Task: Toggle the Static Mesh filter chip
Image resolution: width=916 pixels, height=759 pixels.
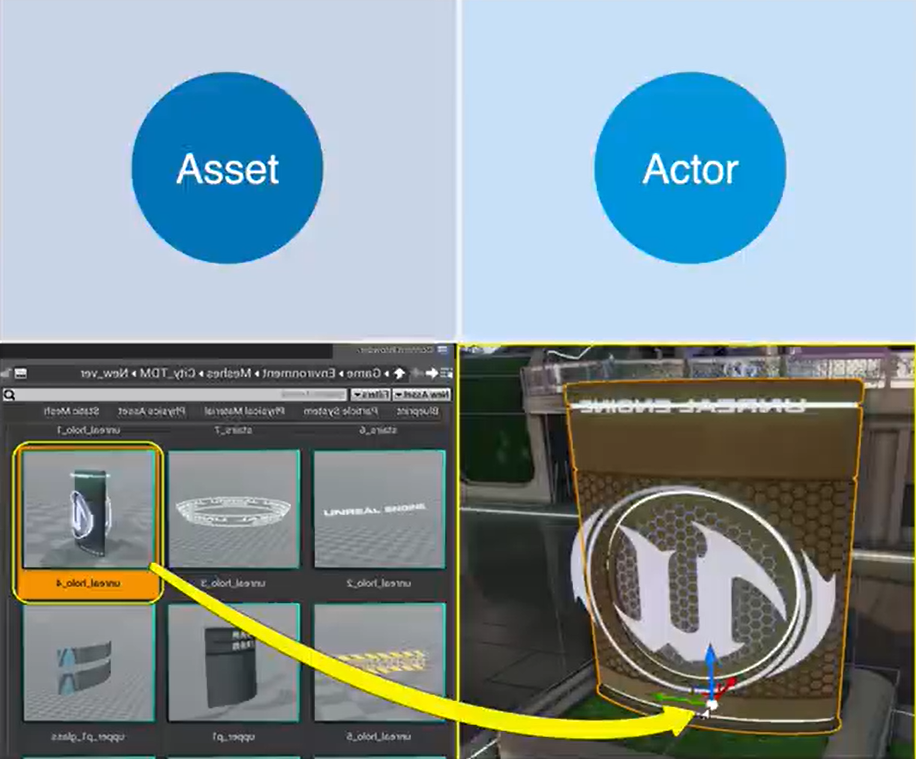Action: 71,411
